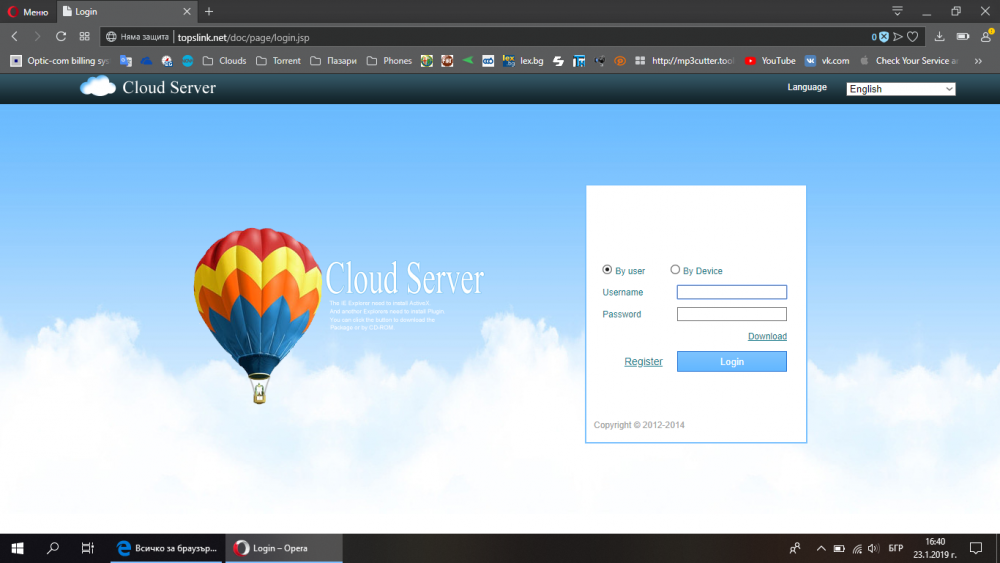Open the Opera Меню button
Viewport: 1000px width, 563px height.
coord(28,11)
